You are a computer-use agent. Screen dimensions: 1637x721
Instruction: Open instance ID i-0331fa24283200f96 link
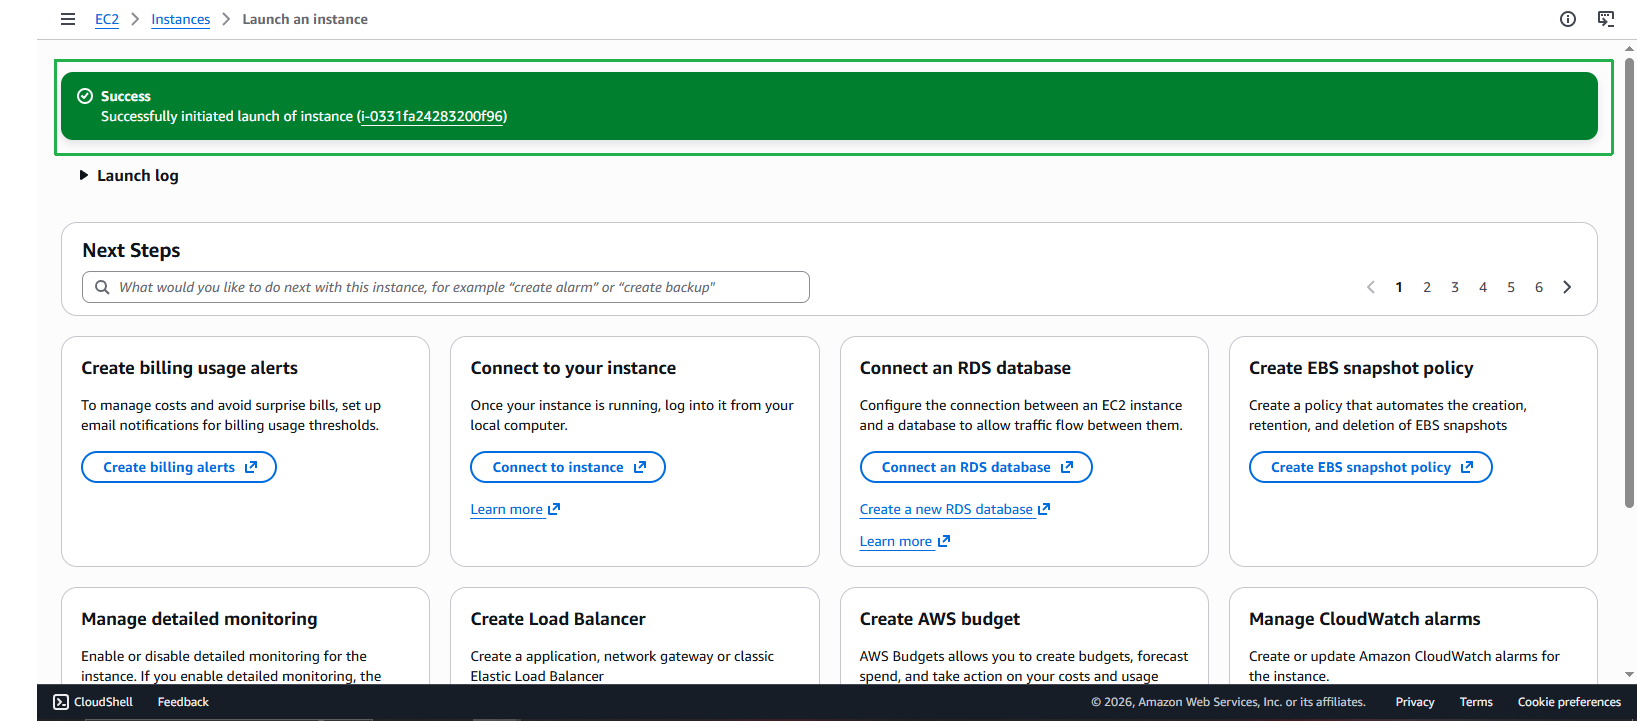pyautogui.click(x=432, y=116)
